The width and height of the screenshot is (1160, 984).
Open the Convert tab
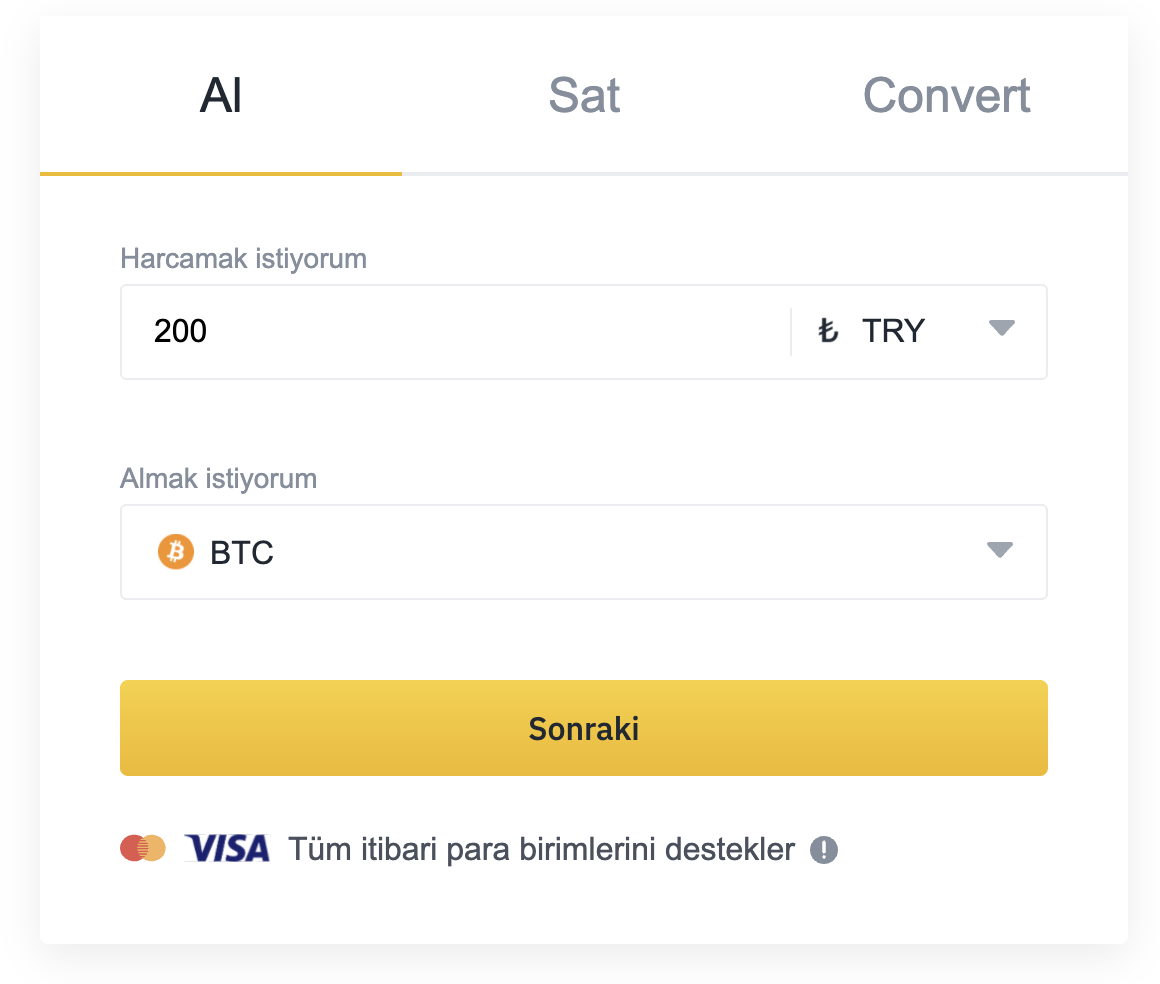coord(946,96)
